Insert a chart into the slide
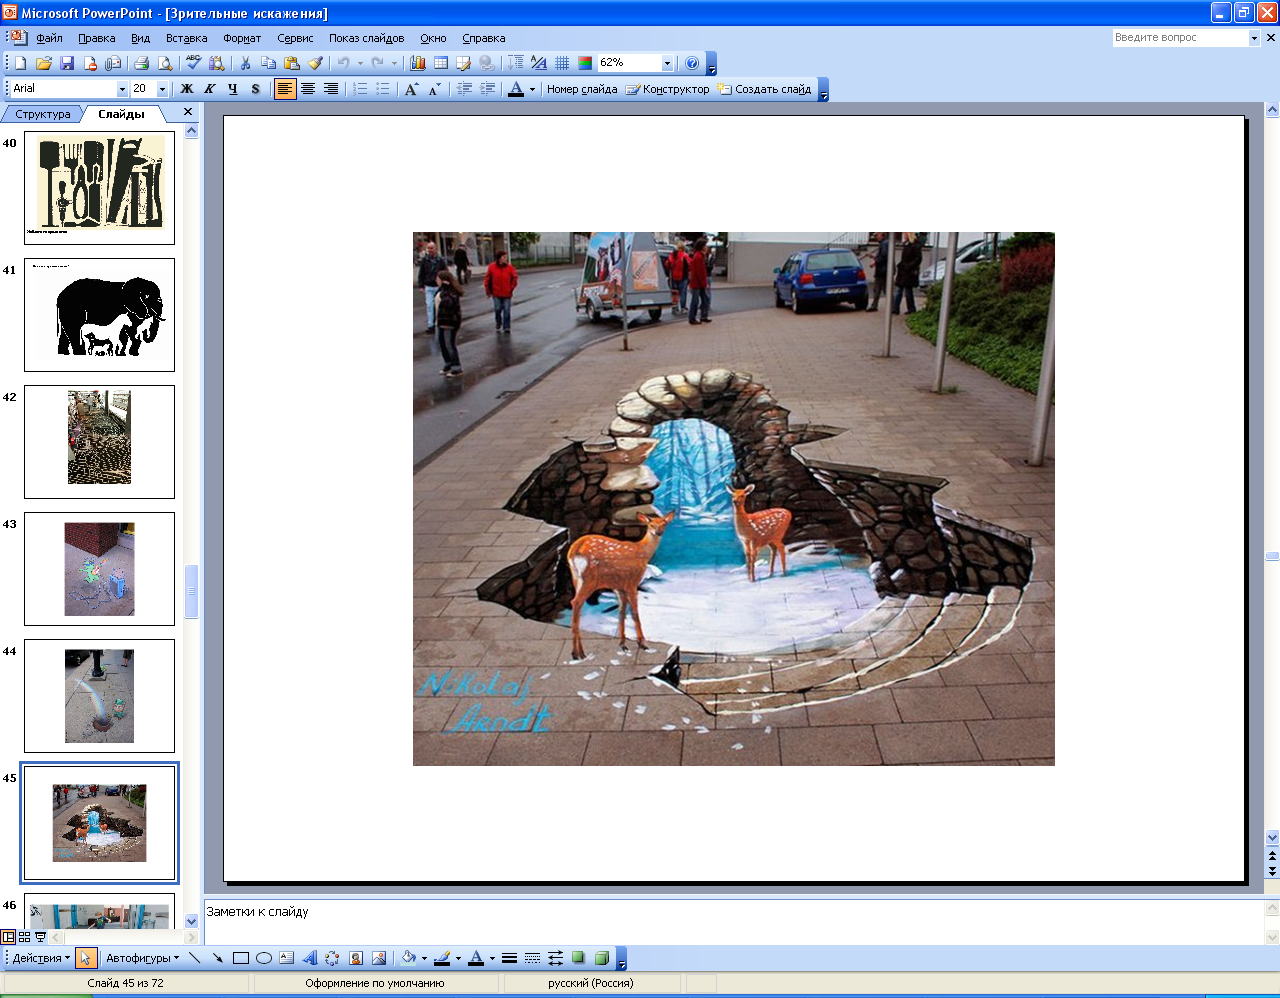Image resolution: width=1280 pixels, height=998 pixels. click(418, 63)
